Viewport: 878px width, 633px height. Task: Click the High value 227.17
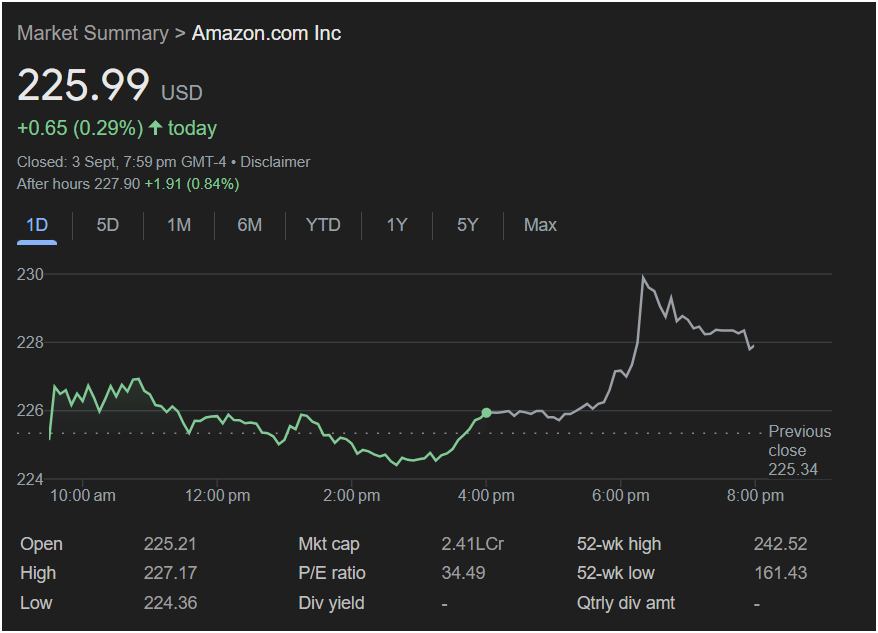(170, 573)
